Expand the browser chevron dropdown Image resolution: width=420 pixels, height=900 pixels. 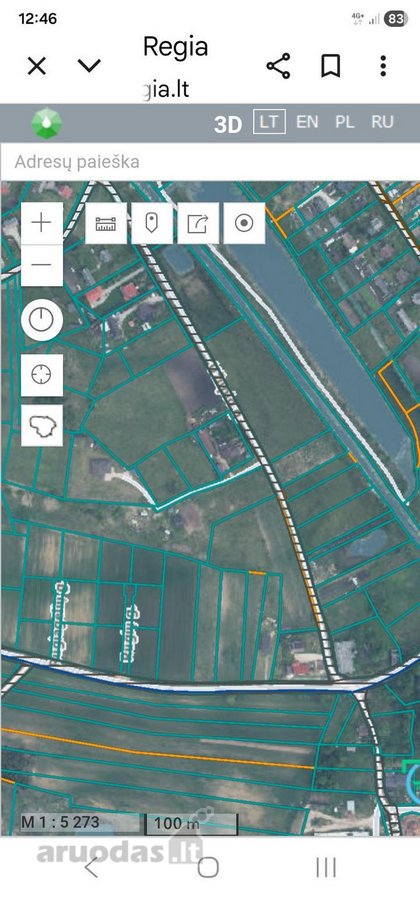pyautogui.click(x=90, y=66)
